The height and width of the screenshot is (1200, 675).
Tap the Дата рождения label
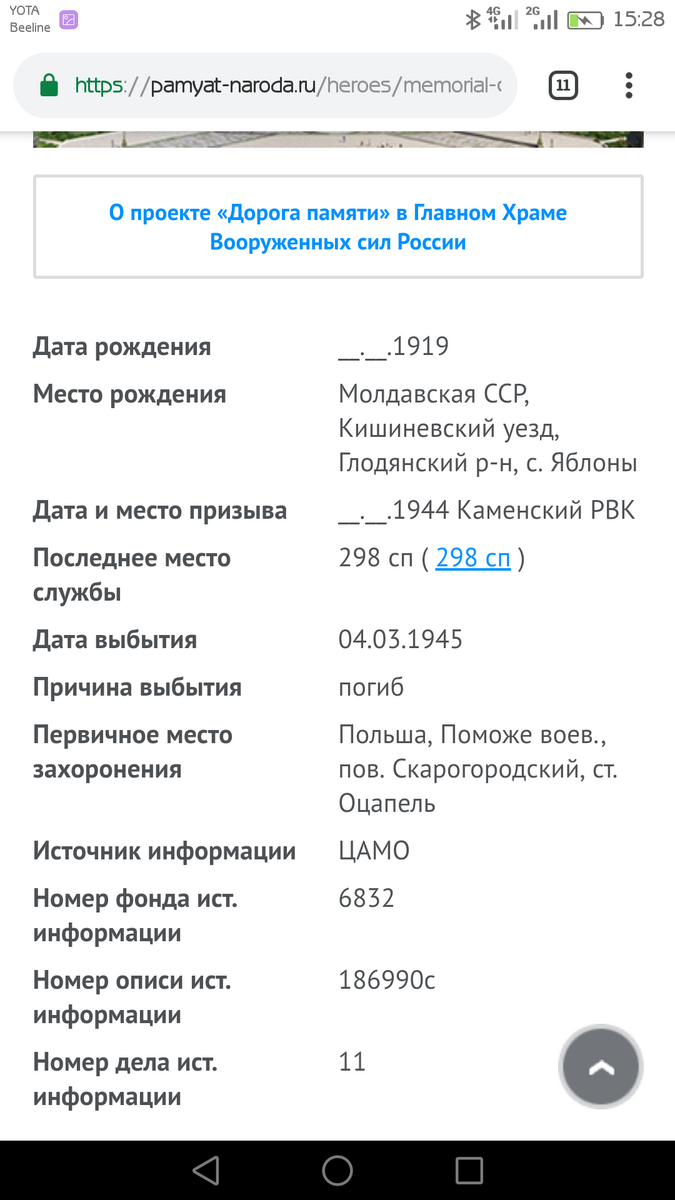click(122, 347)
